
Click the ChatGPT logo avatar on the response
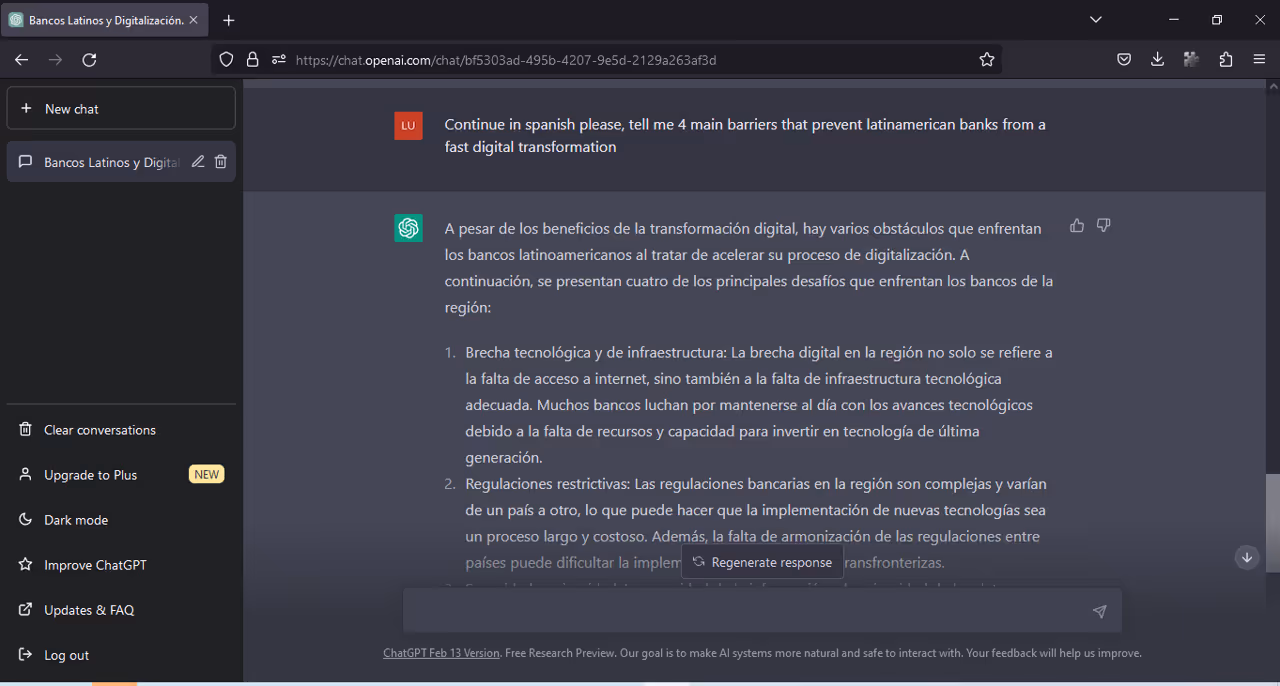(408, 228)
